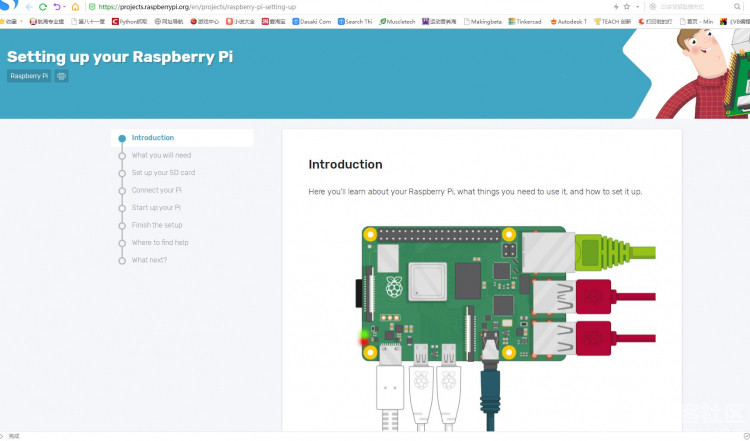Click the step marker beside Connect your Pi
The image size is (750, 441).
(x=122, y=191)
